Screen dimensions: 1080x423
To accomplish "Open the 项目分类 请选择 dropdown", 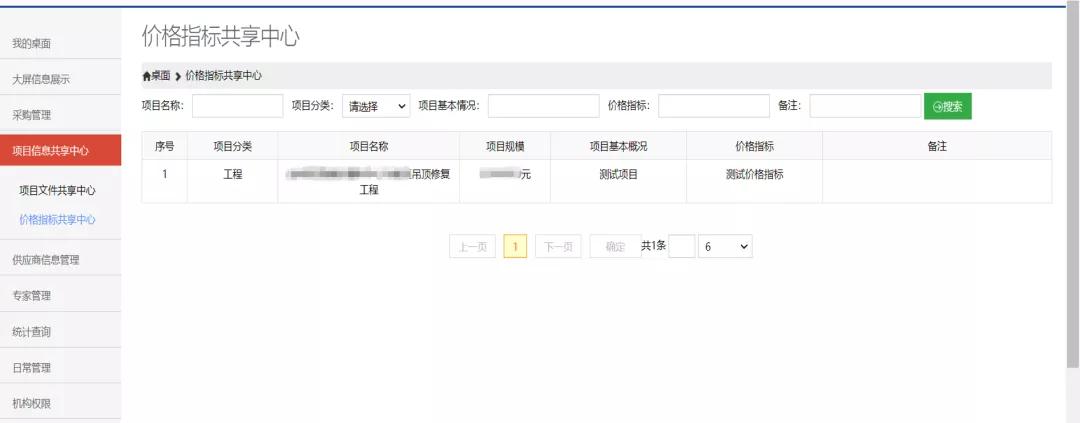I will (x=376, y=107).
